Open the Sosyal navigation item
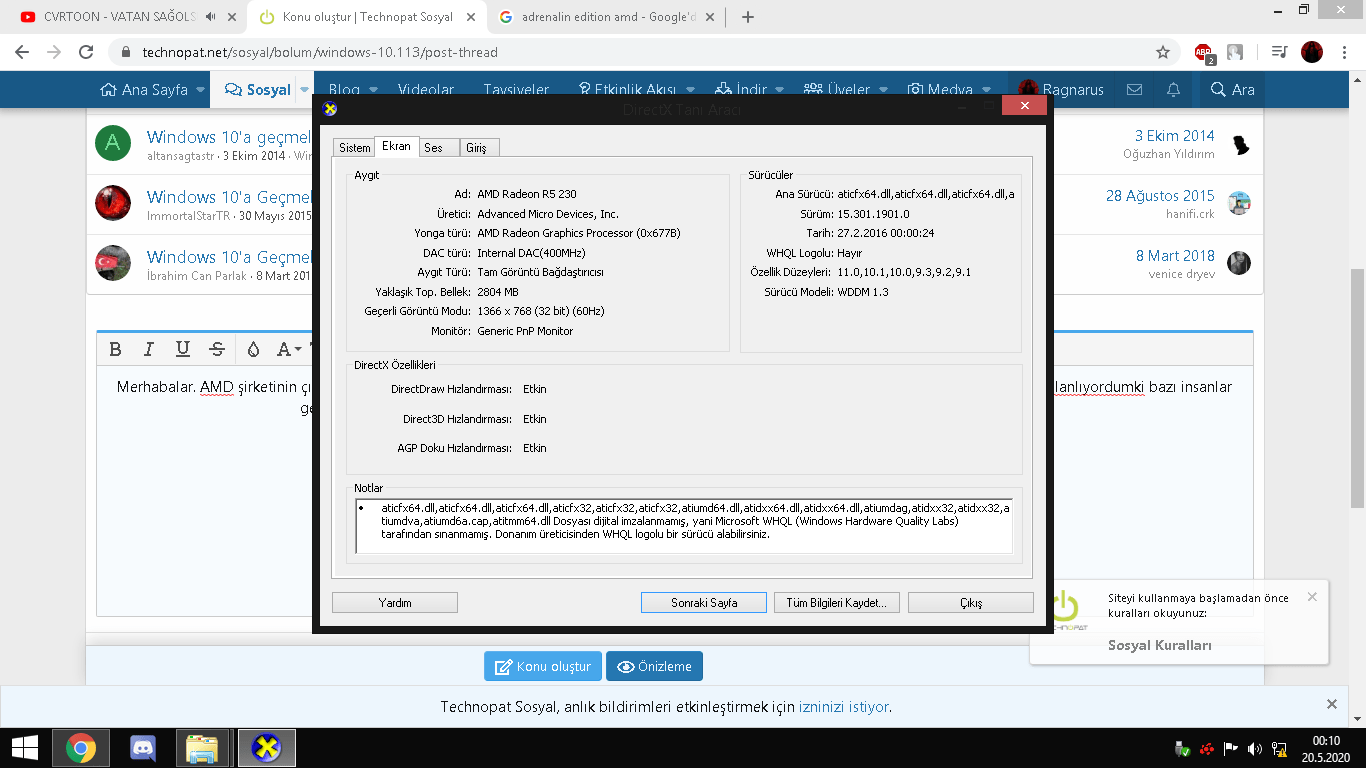This screenshot has height=768, width=1366. click(258, 90)
